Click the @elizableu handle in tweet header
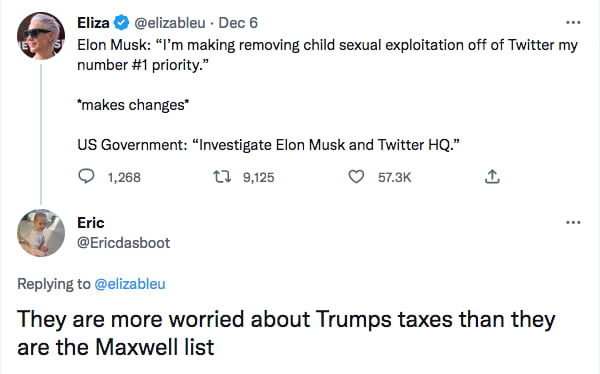This screenshot has width=600, height=374. point(170,23)
